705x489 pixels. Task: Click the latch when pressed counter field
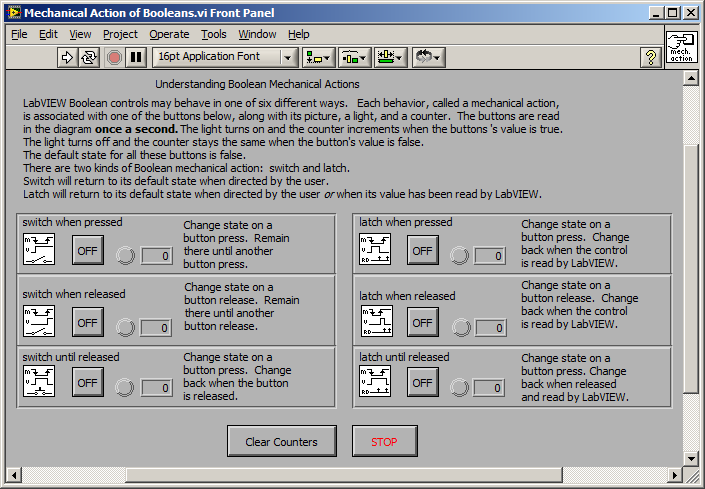pyautogui.click(x=490, y=256)
